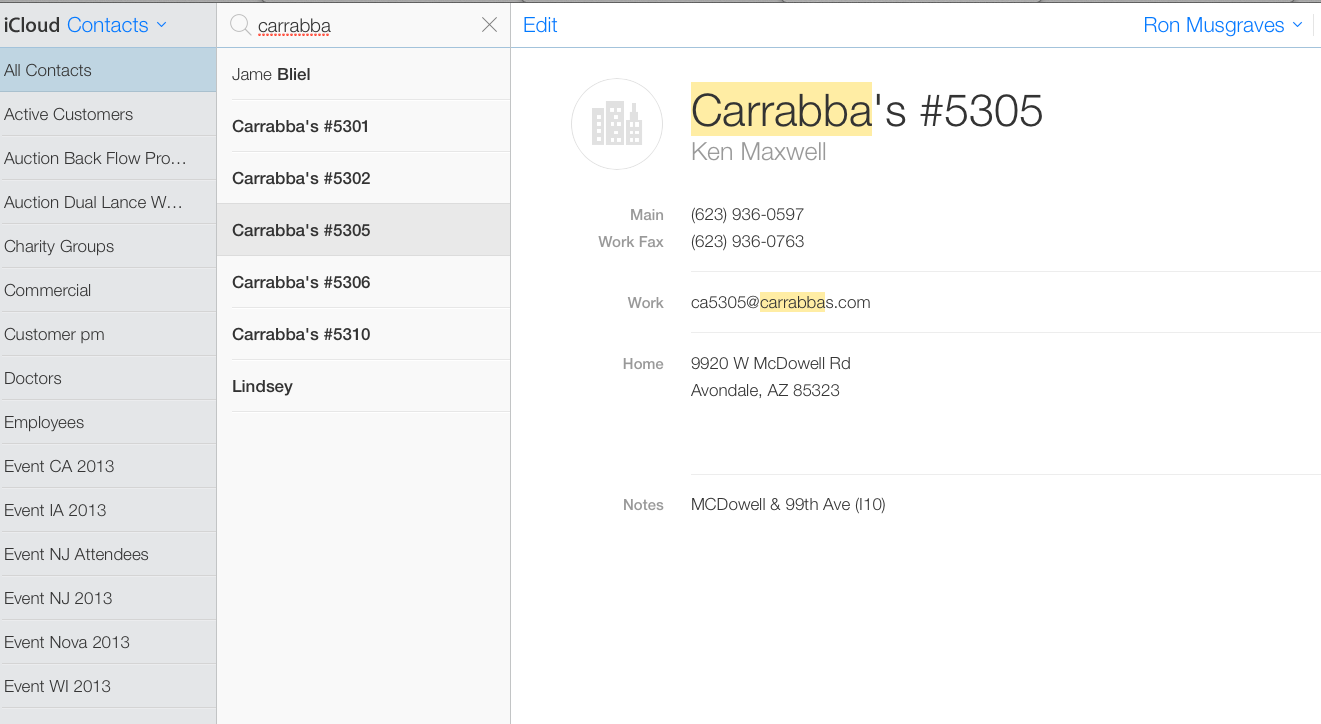Image resolution: width=1321 pixels, height=724 pixels.
Task: Open the Event NJ Attendees group
Action: point(108,554)
